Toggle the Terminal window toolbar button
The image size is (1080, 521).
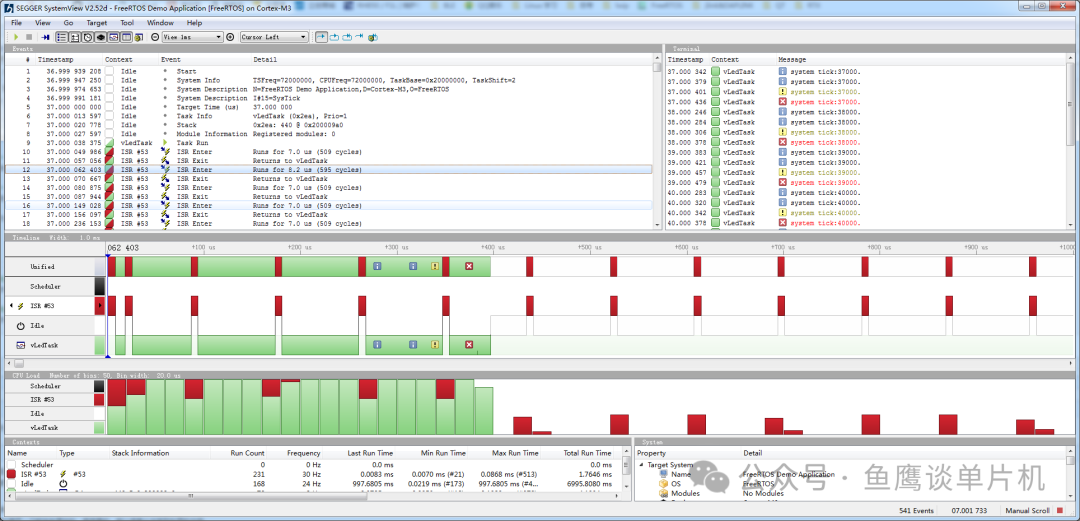point(74,37)
